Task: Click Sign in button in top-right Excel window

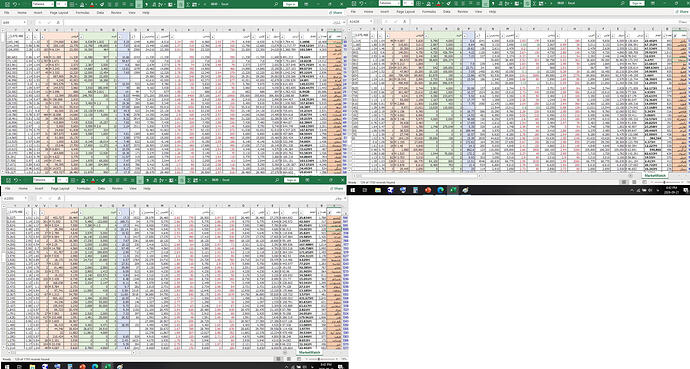Action: [637, 3]
